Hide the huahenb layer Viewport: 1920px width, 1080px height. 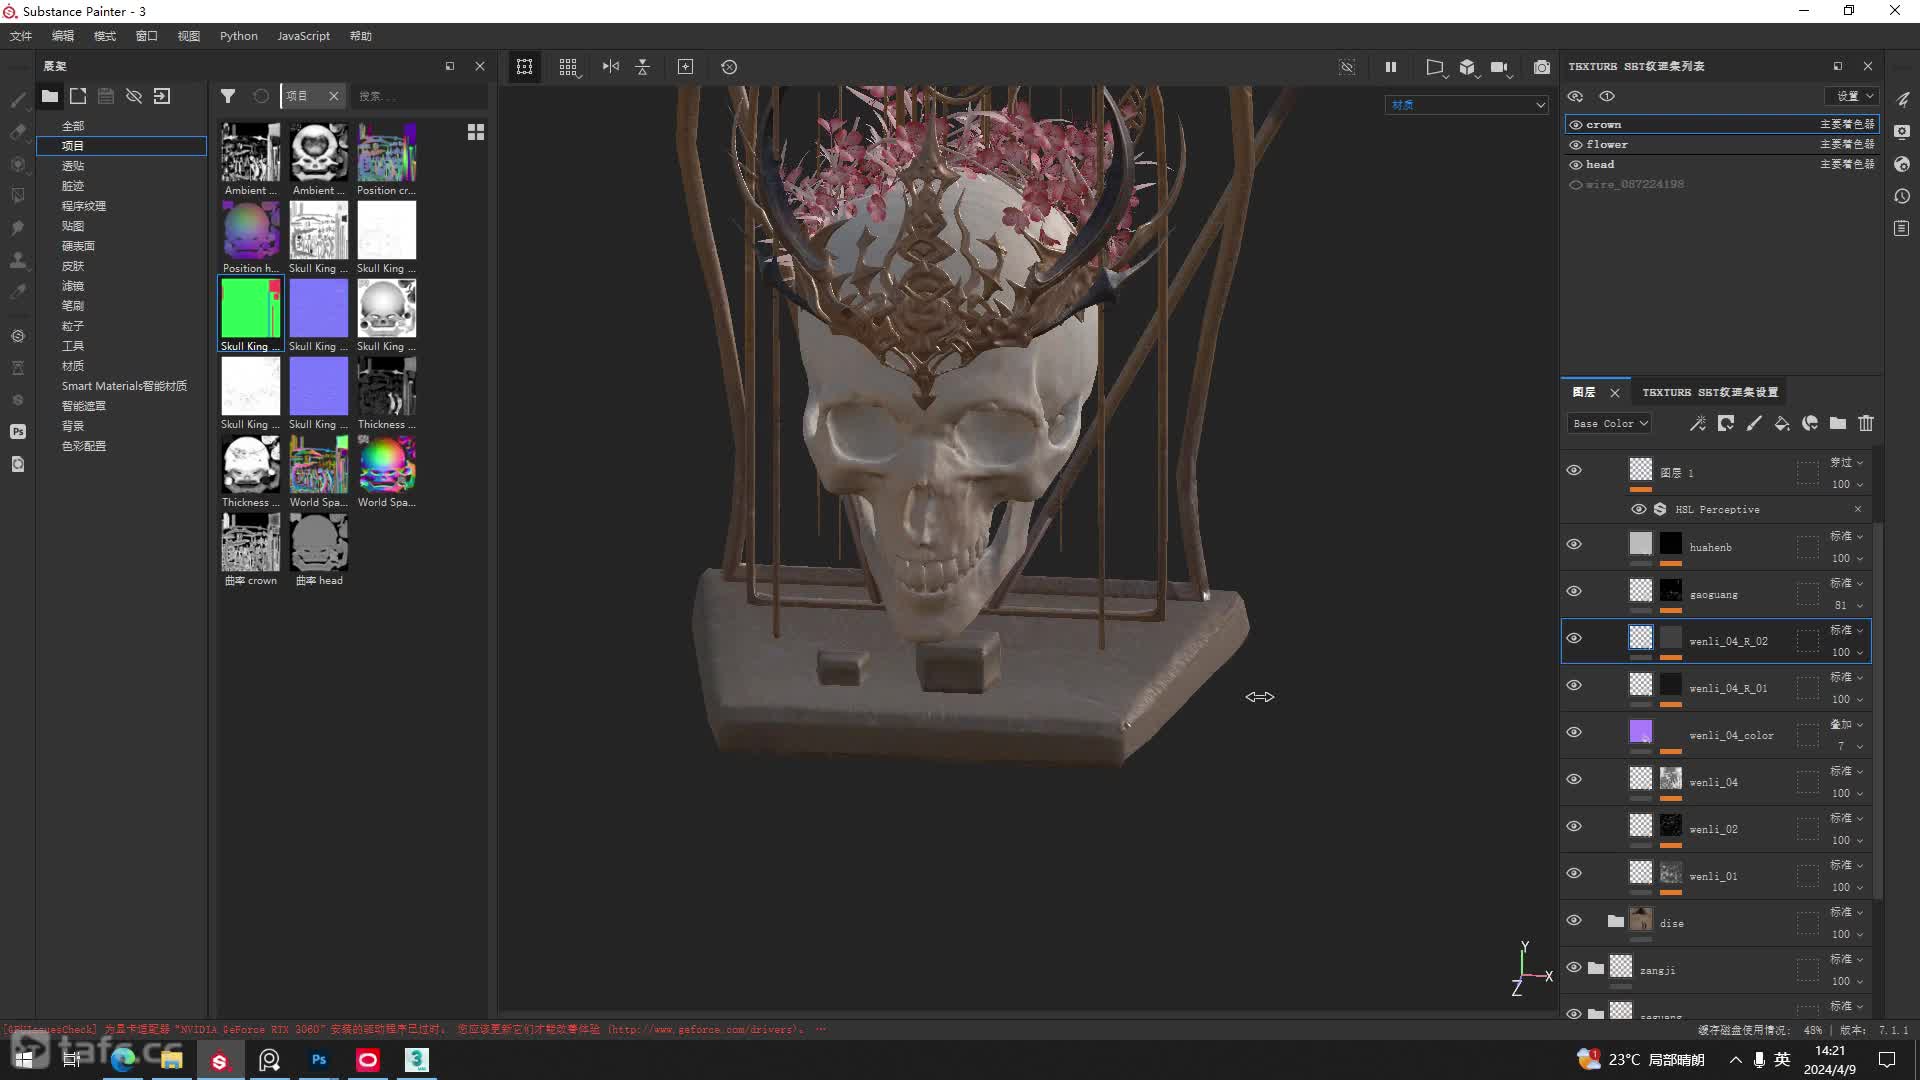click(x=1574, y=545)
